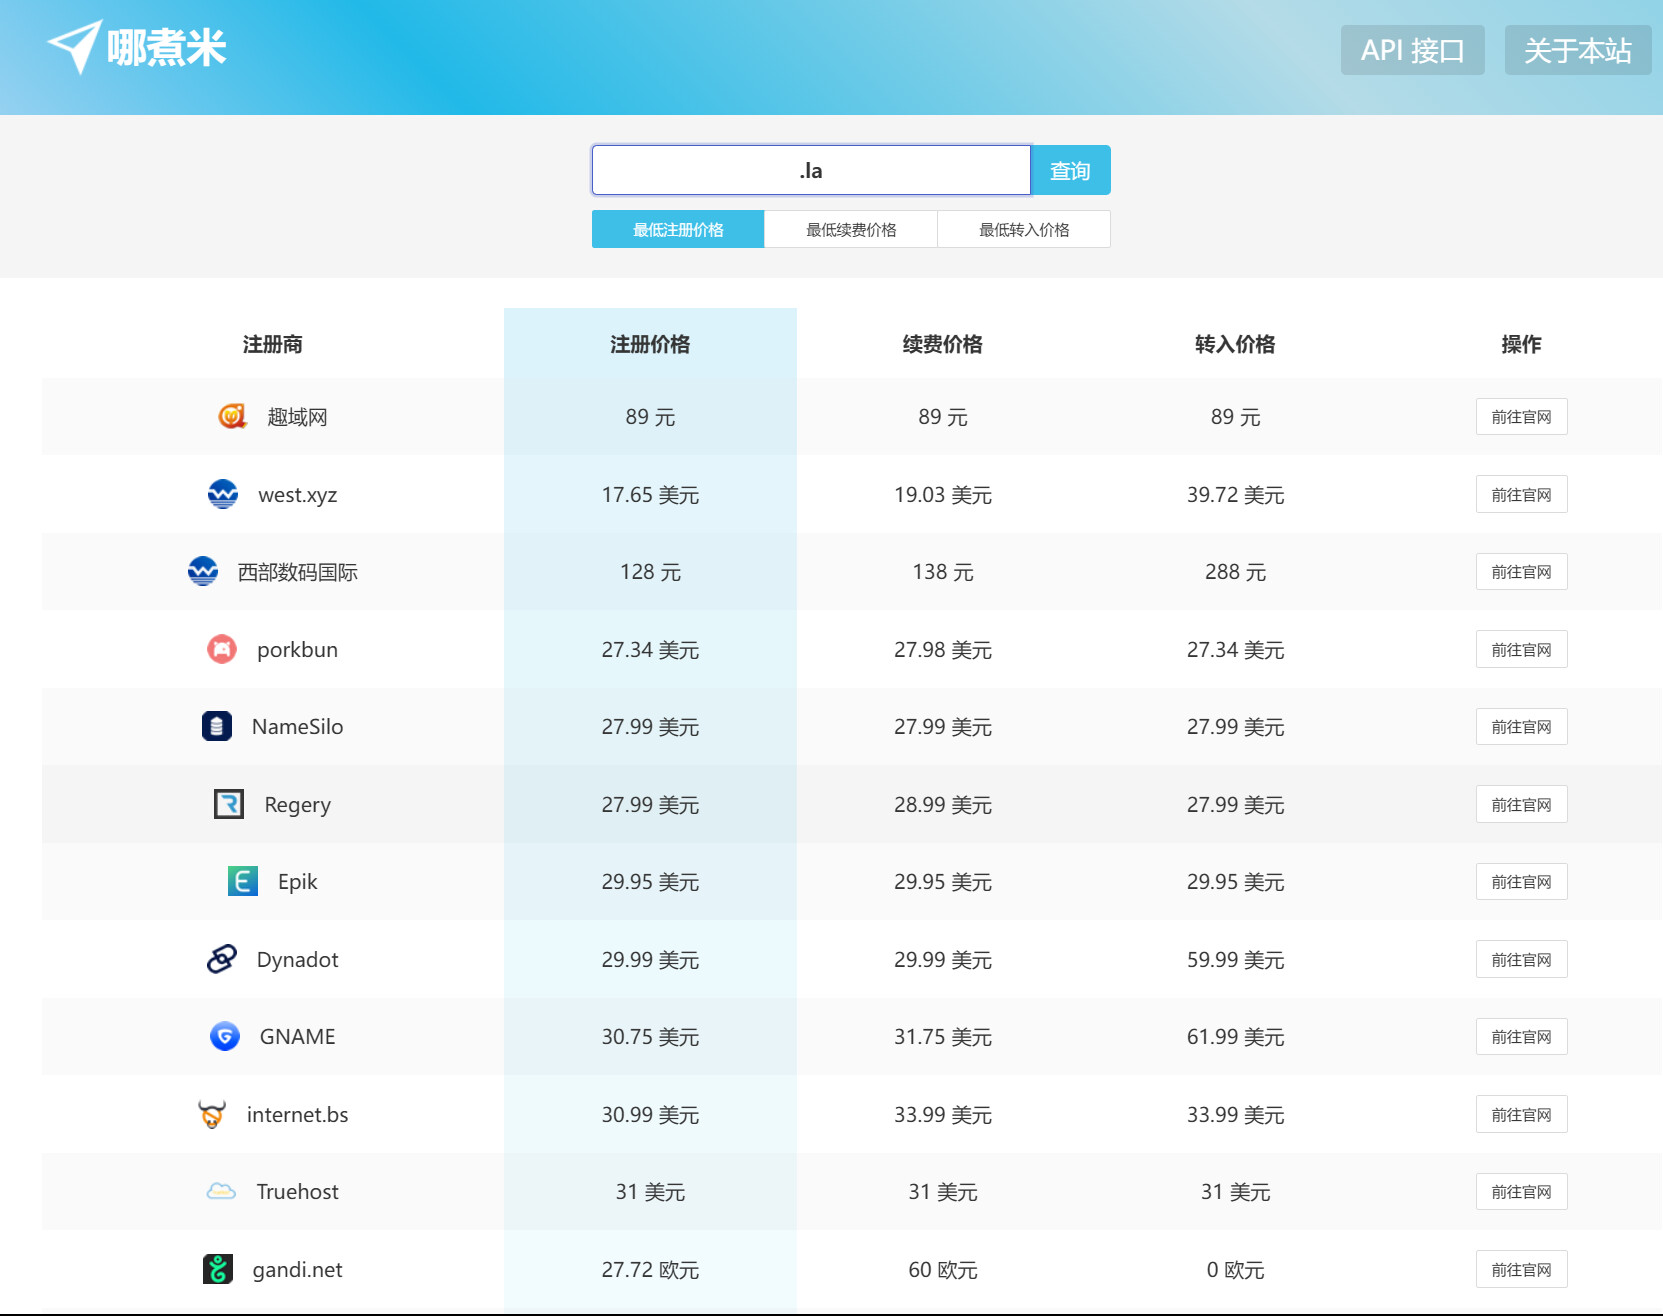Switch to the 最低转入价格 tab

(1024, 229)
